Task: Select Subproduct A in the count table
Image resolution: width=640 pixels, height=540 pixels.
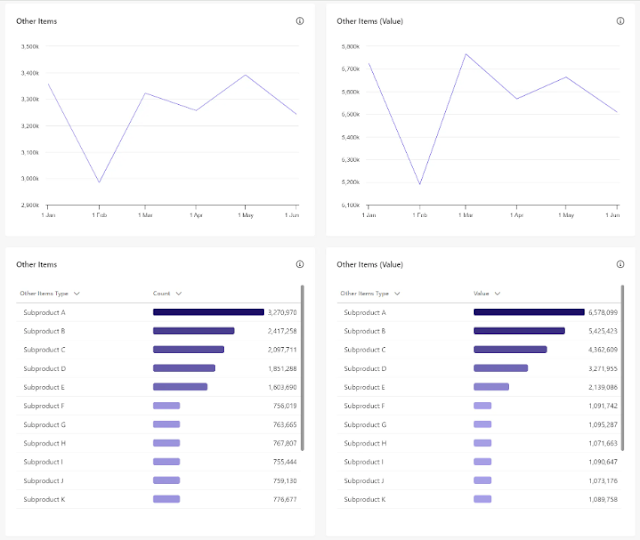Action: click(44, 312)
